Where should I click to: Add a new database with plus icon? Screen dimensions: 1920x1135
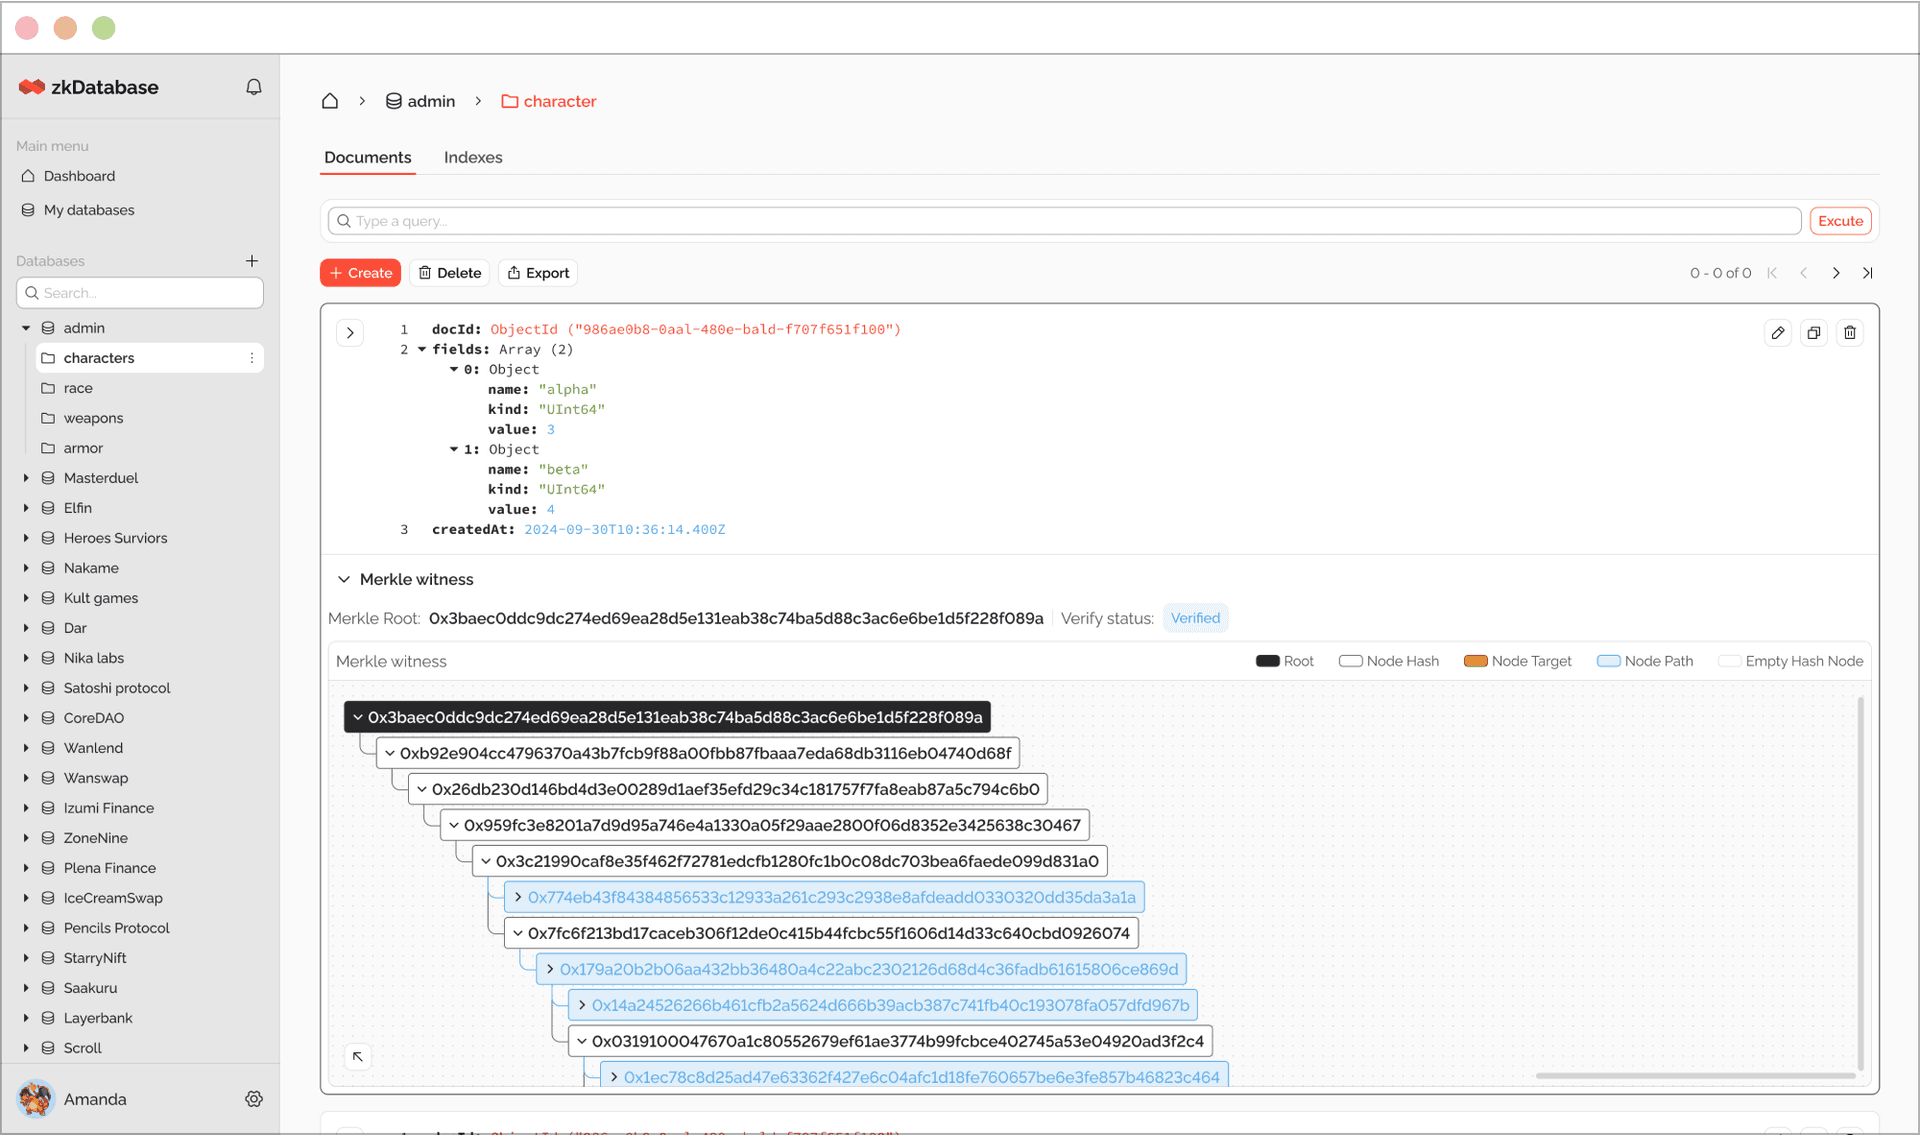pos(252,261)
